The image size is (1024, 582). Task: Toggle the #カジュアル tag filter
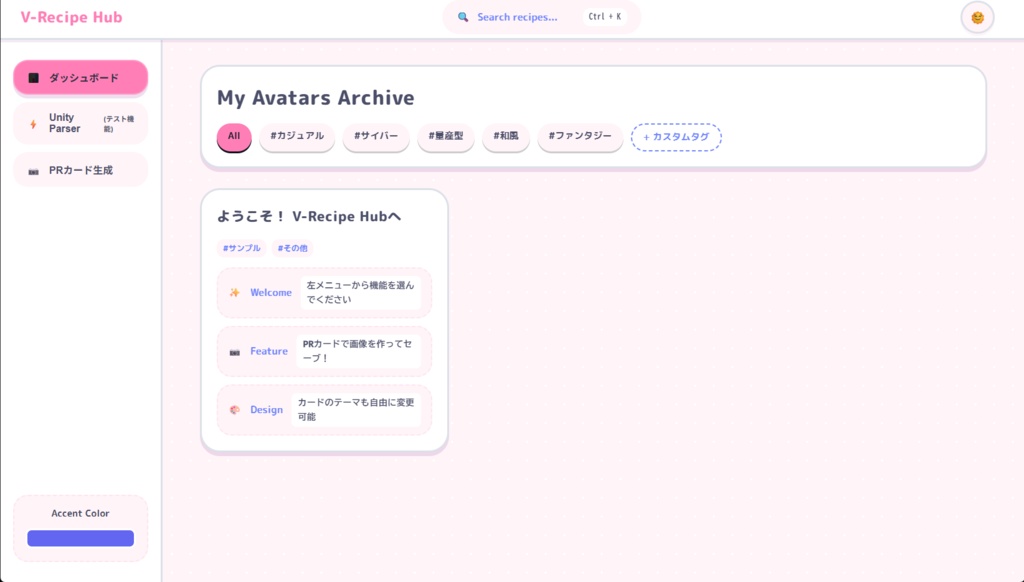(298, 137)
